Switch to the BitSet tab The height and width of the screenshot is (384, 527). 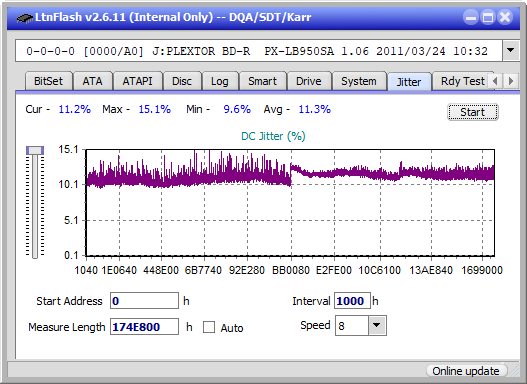click(48, 81)
